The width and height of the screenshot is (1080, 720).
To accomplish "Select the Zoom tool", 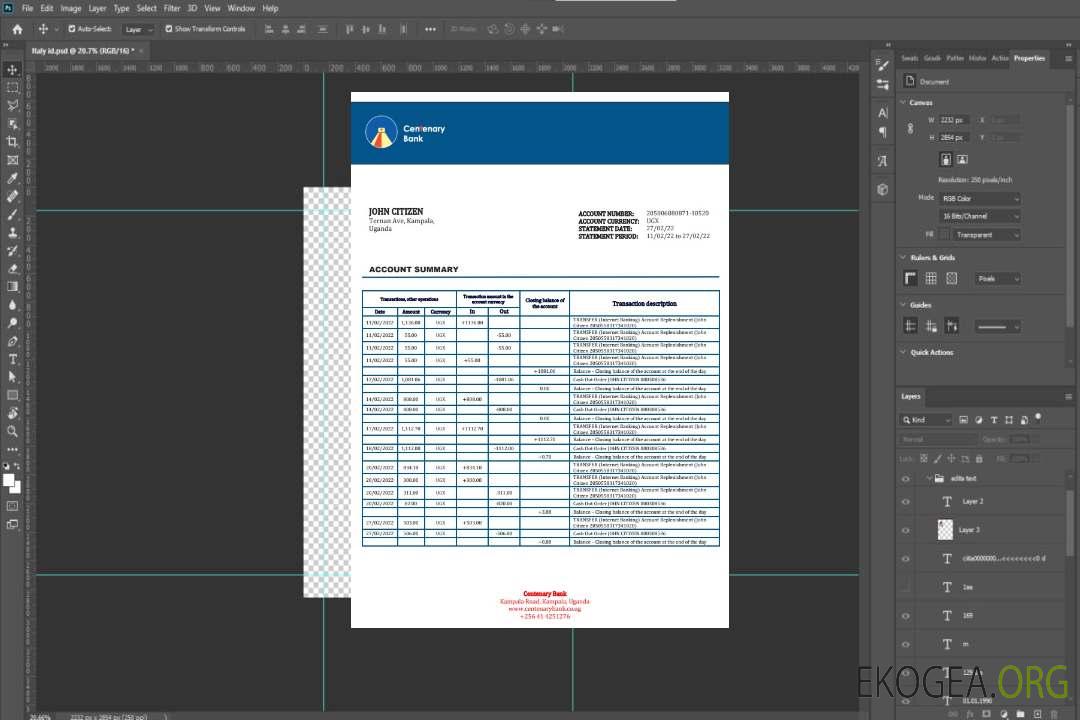I will click(x=13, y=431).
